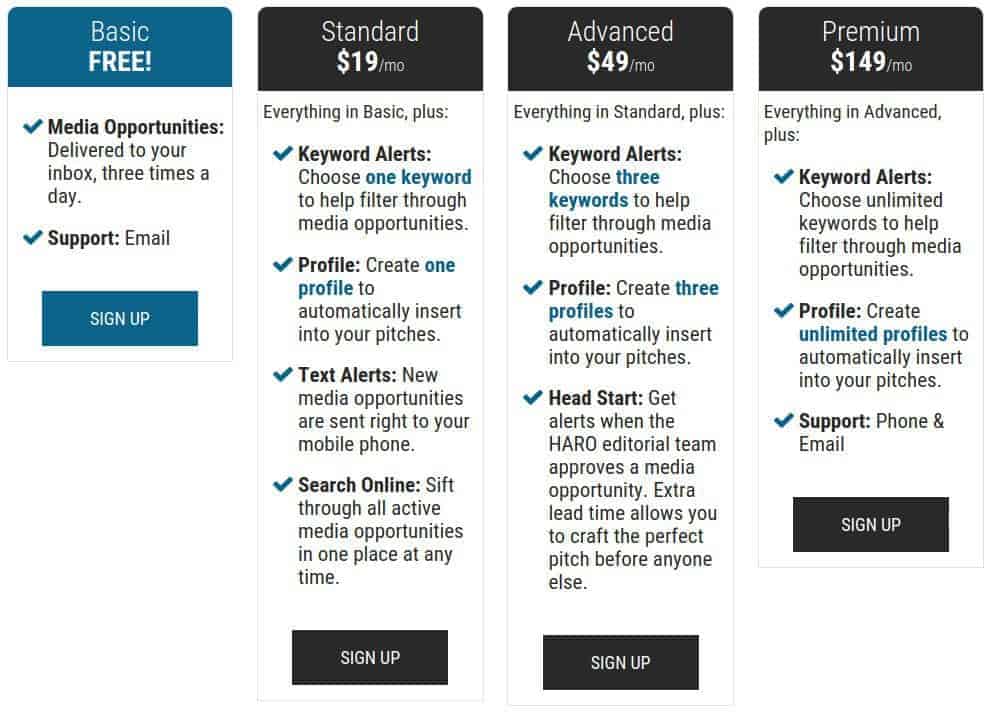
Task: Select the Premium $149/mo plan header
Action: [870, 48]
